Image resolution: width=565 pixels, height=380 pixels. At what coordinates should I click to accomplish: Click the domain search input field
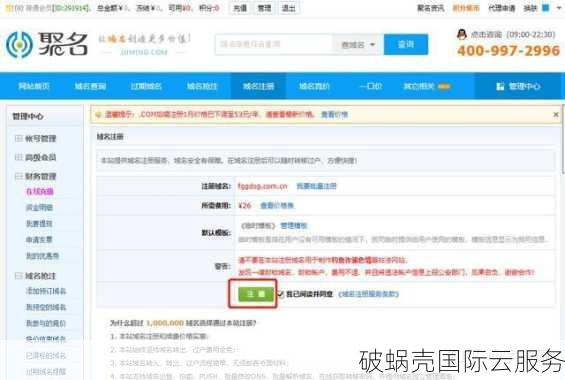tap(273, 44)
